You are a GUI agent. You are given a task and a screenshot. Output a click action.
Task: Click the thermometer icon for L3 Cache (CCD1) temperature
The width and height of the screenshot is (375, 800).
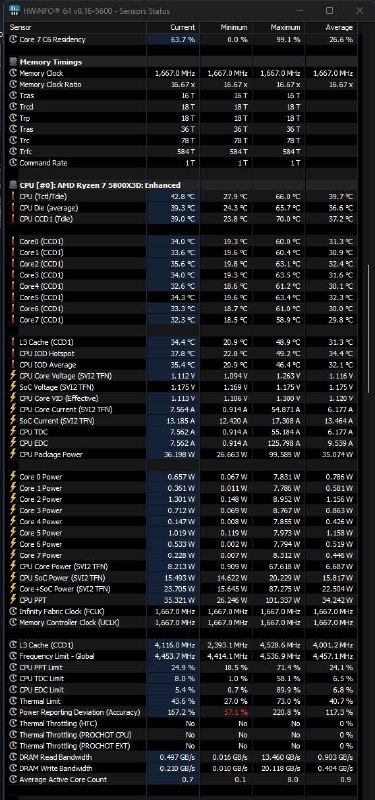13,342
